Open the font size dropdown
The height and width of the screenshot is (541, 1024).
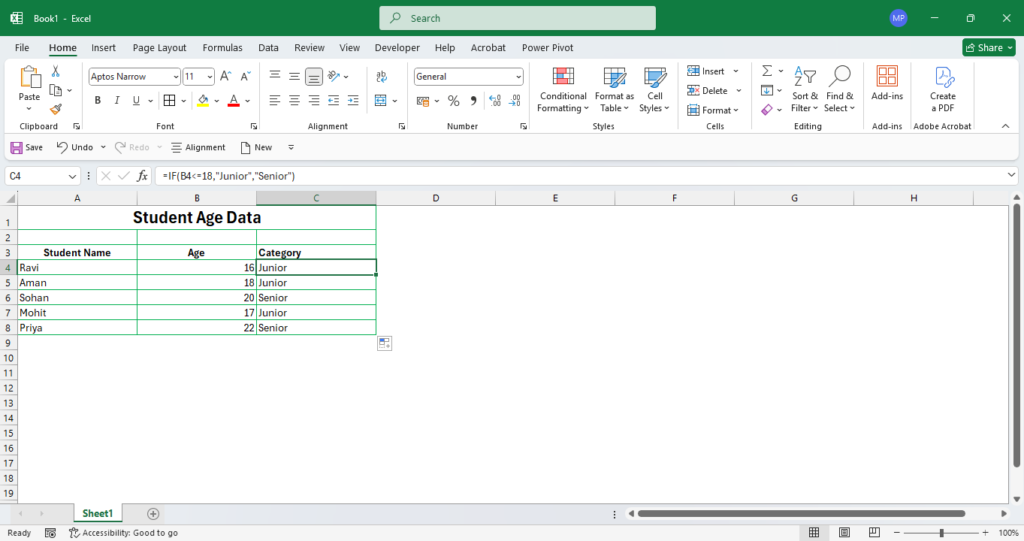coord(210,77)
